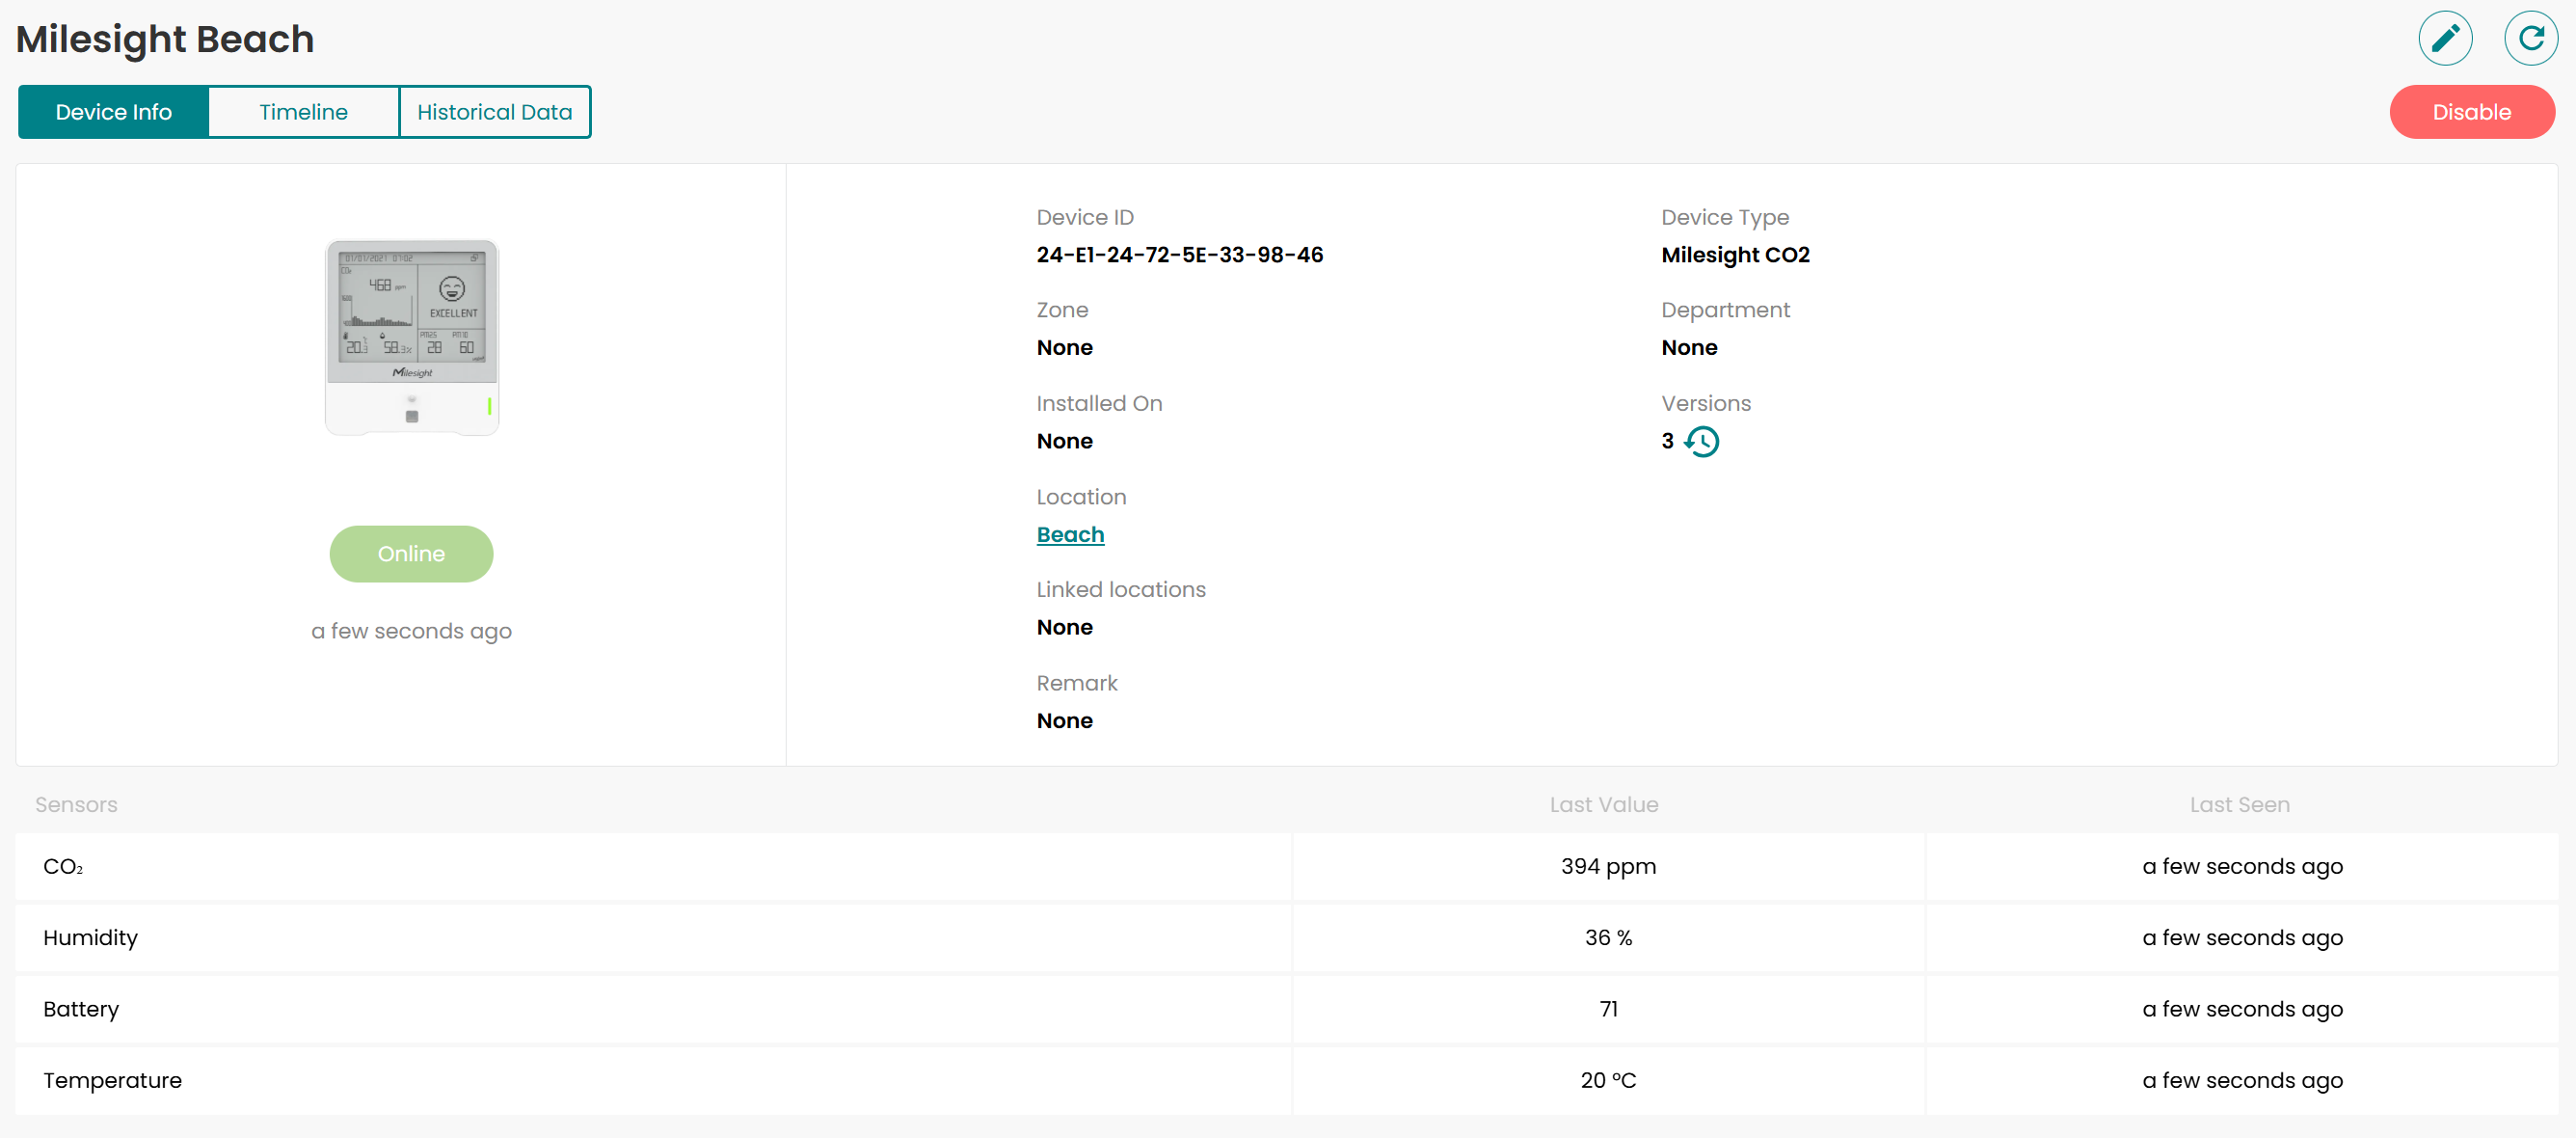Image resolution: width=2576 pixels, height=1138 pixels.
Task: Click last seen time for Temperature row
Action: pyautogui.click(x=2242, y=1080)
